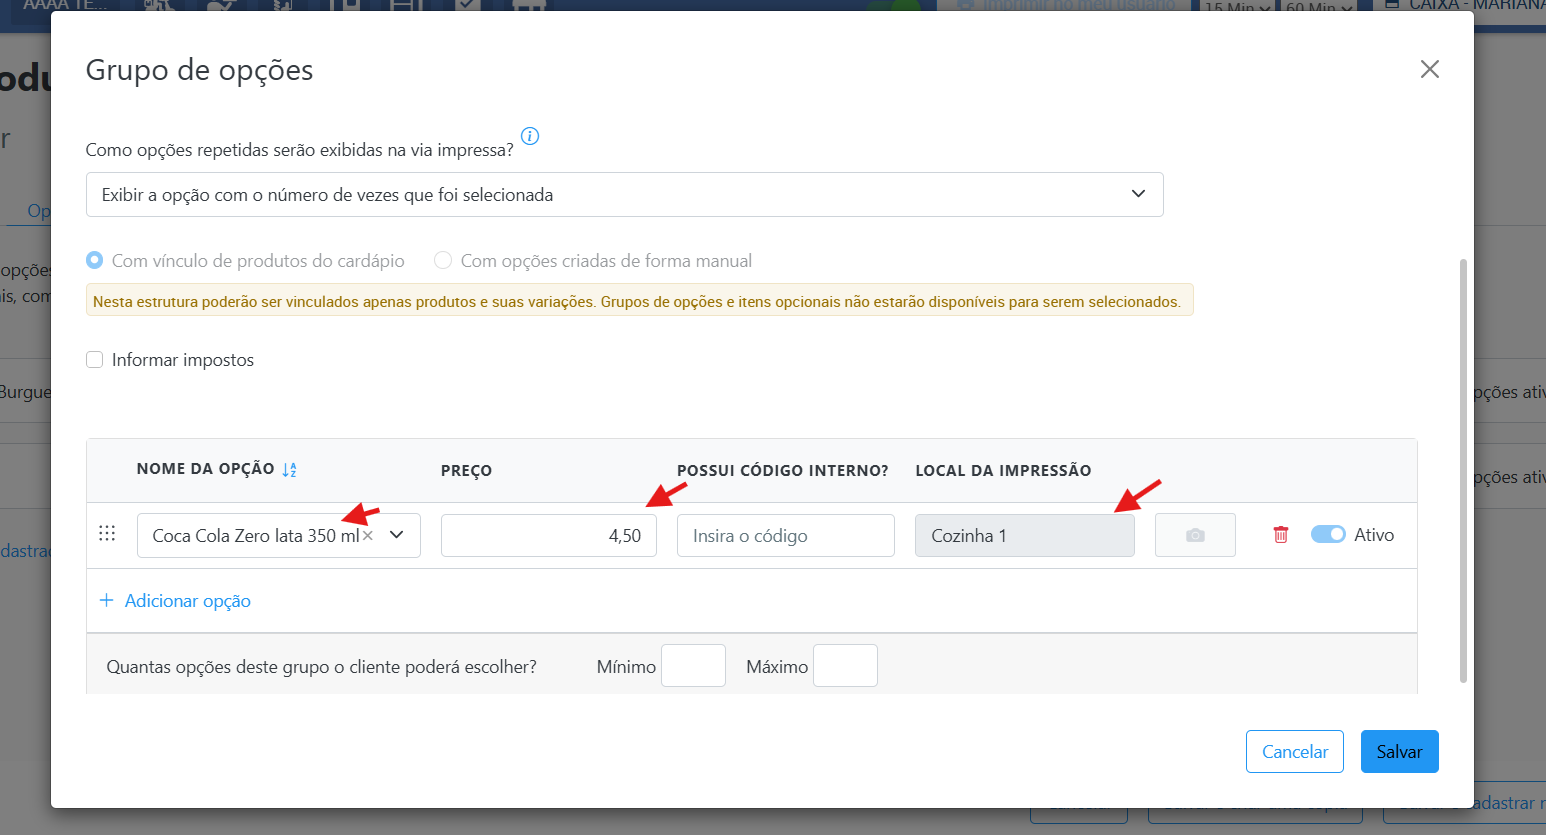Click the sort icon next to Nome da Opção
Image resolution: width=1546 pixels, height=835 pixels.
pos(289,470)
